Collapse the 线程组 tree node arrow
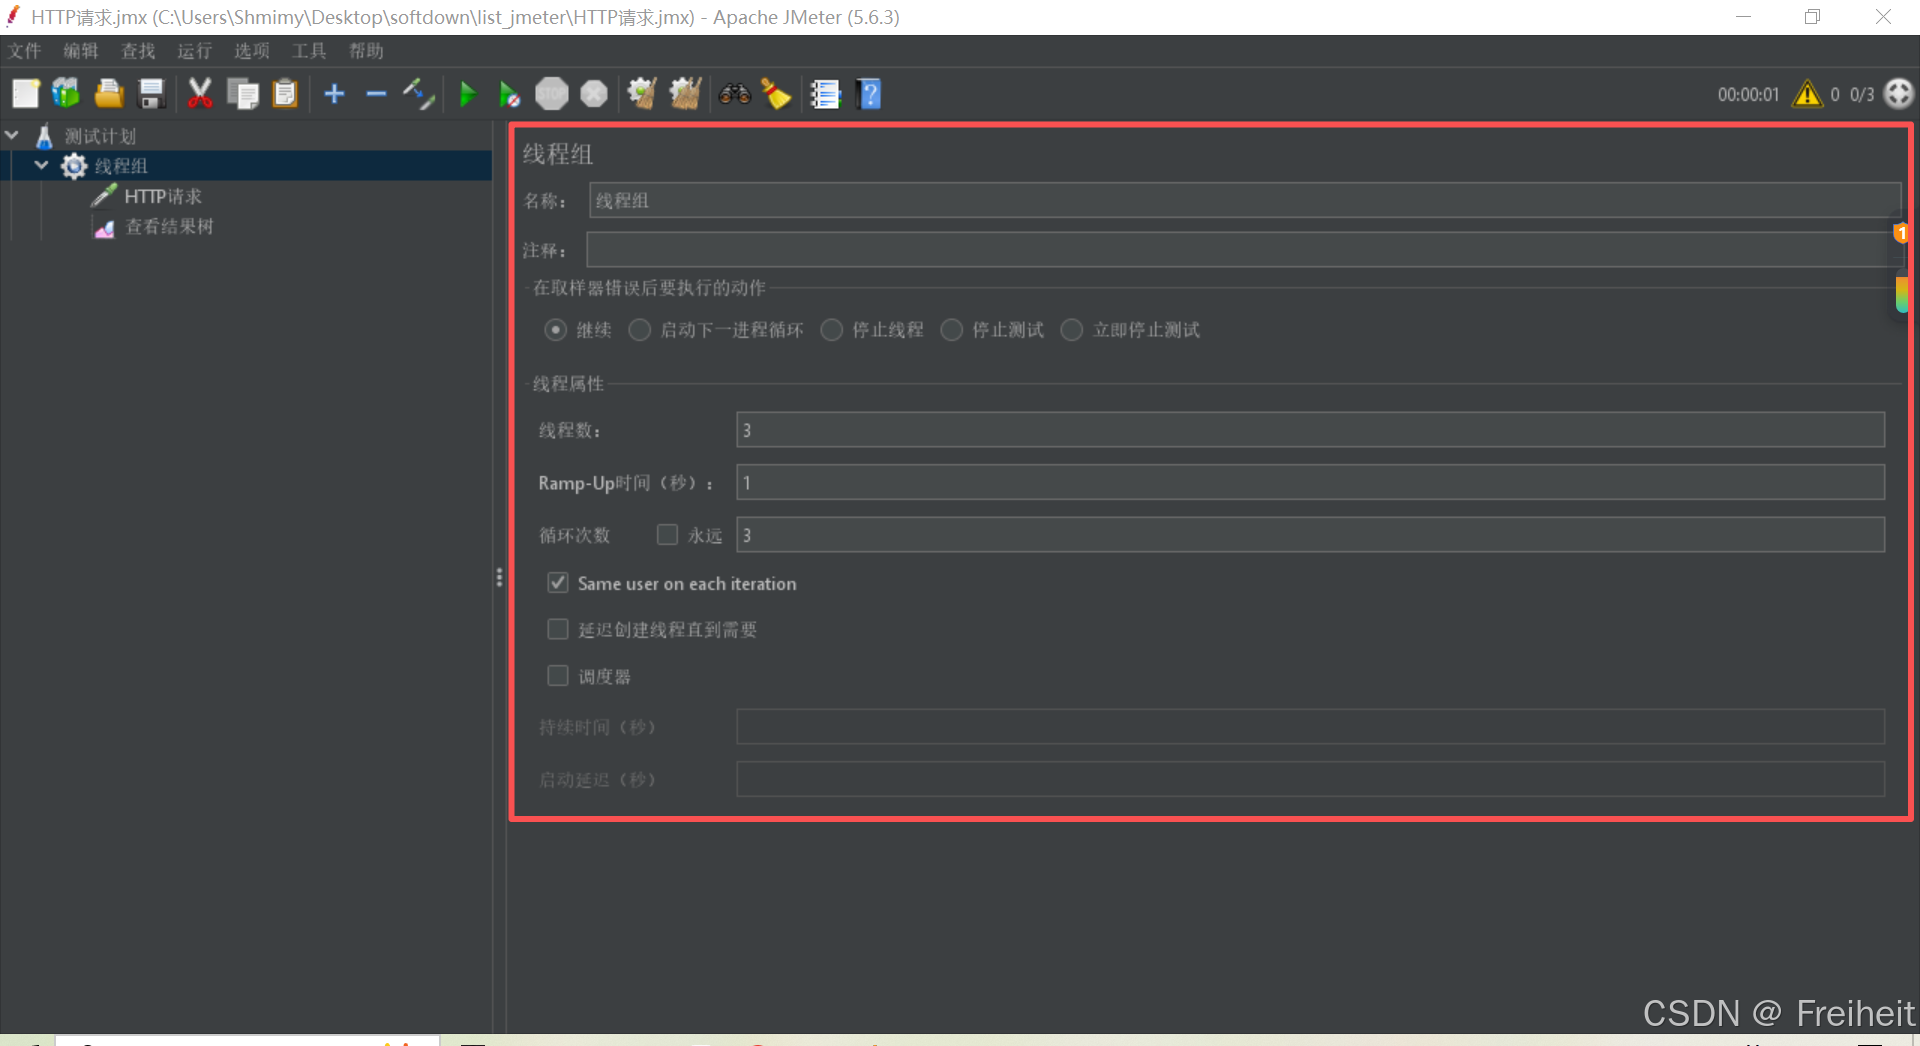The height and width of the screenshot is (1046, 1920). pos(41,165)
